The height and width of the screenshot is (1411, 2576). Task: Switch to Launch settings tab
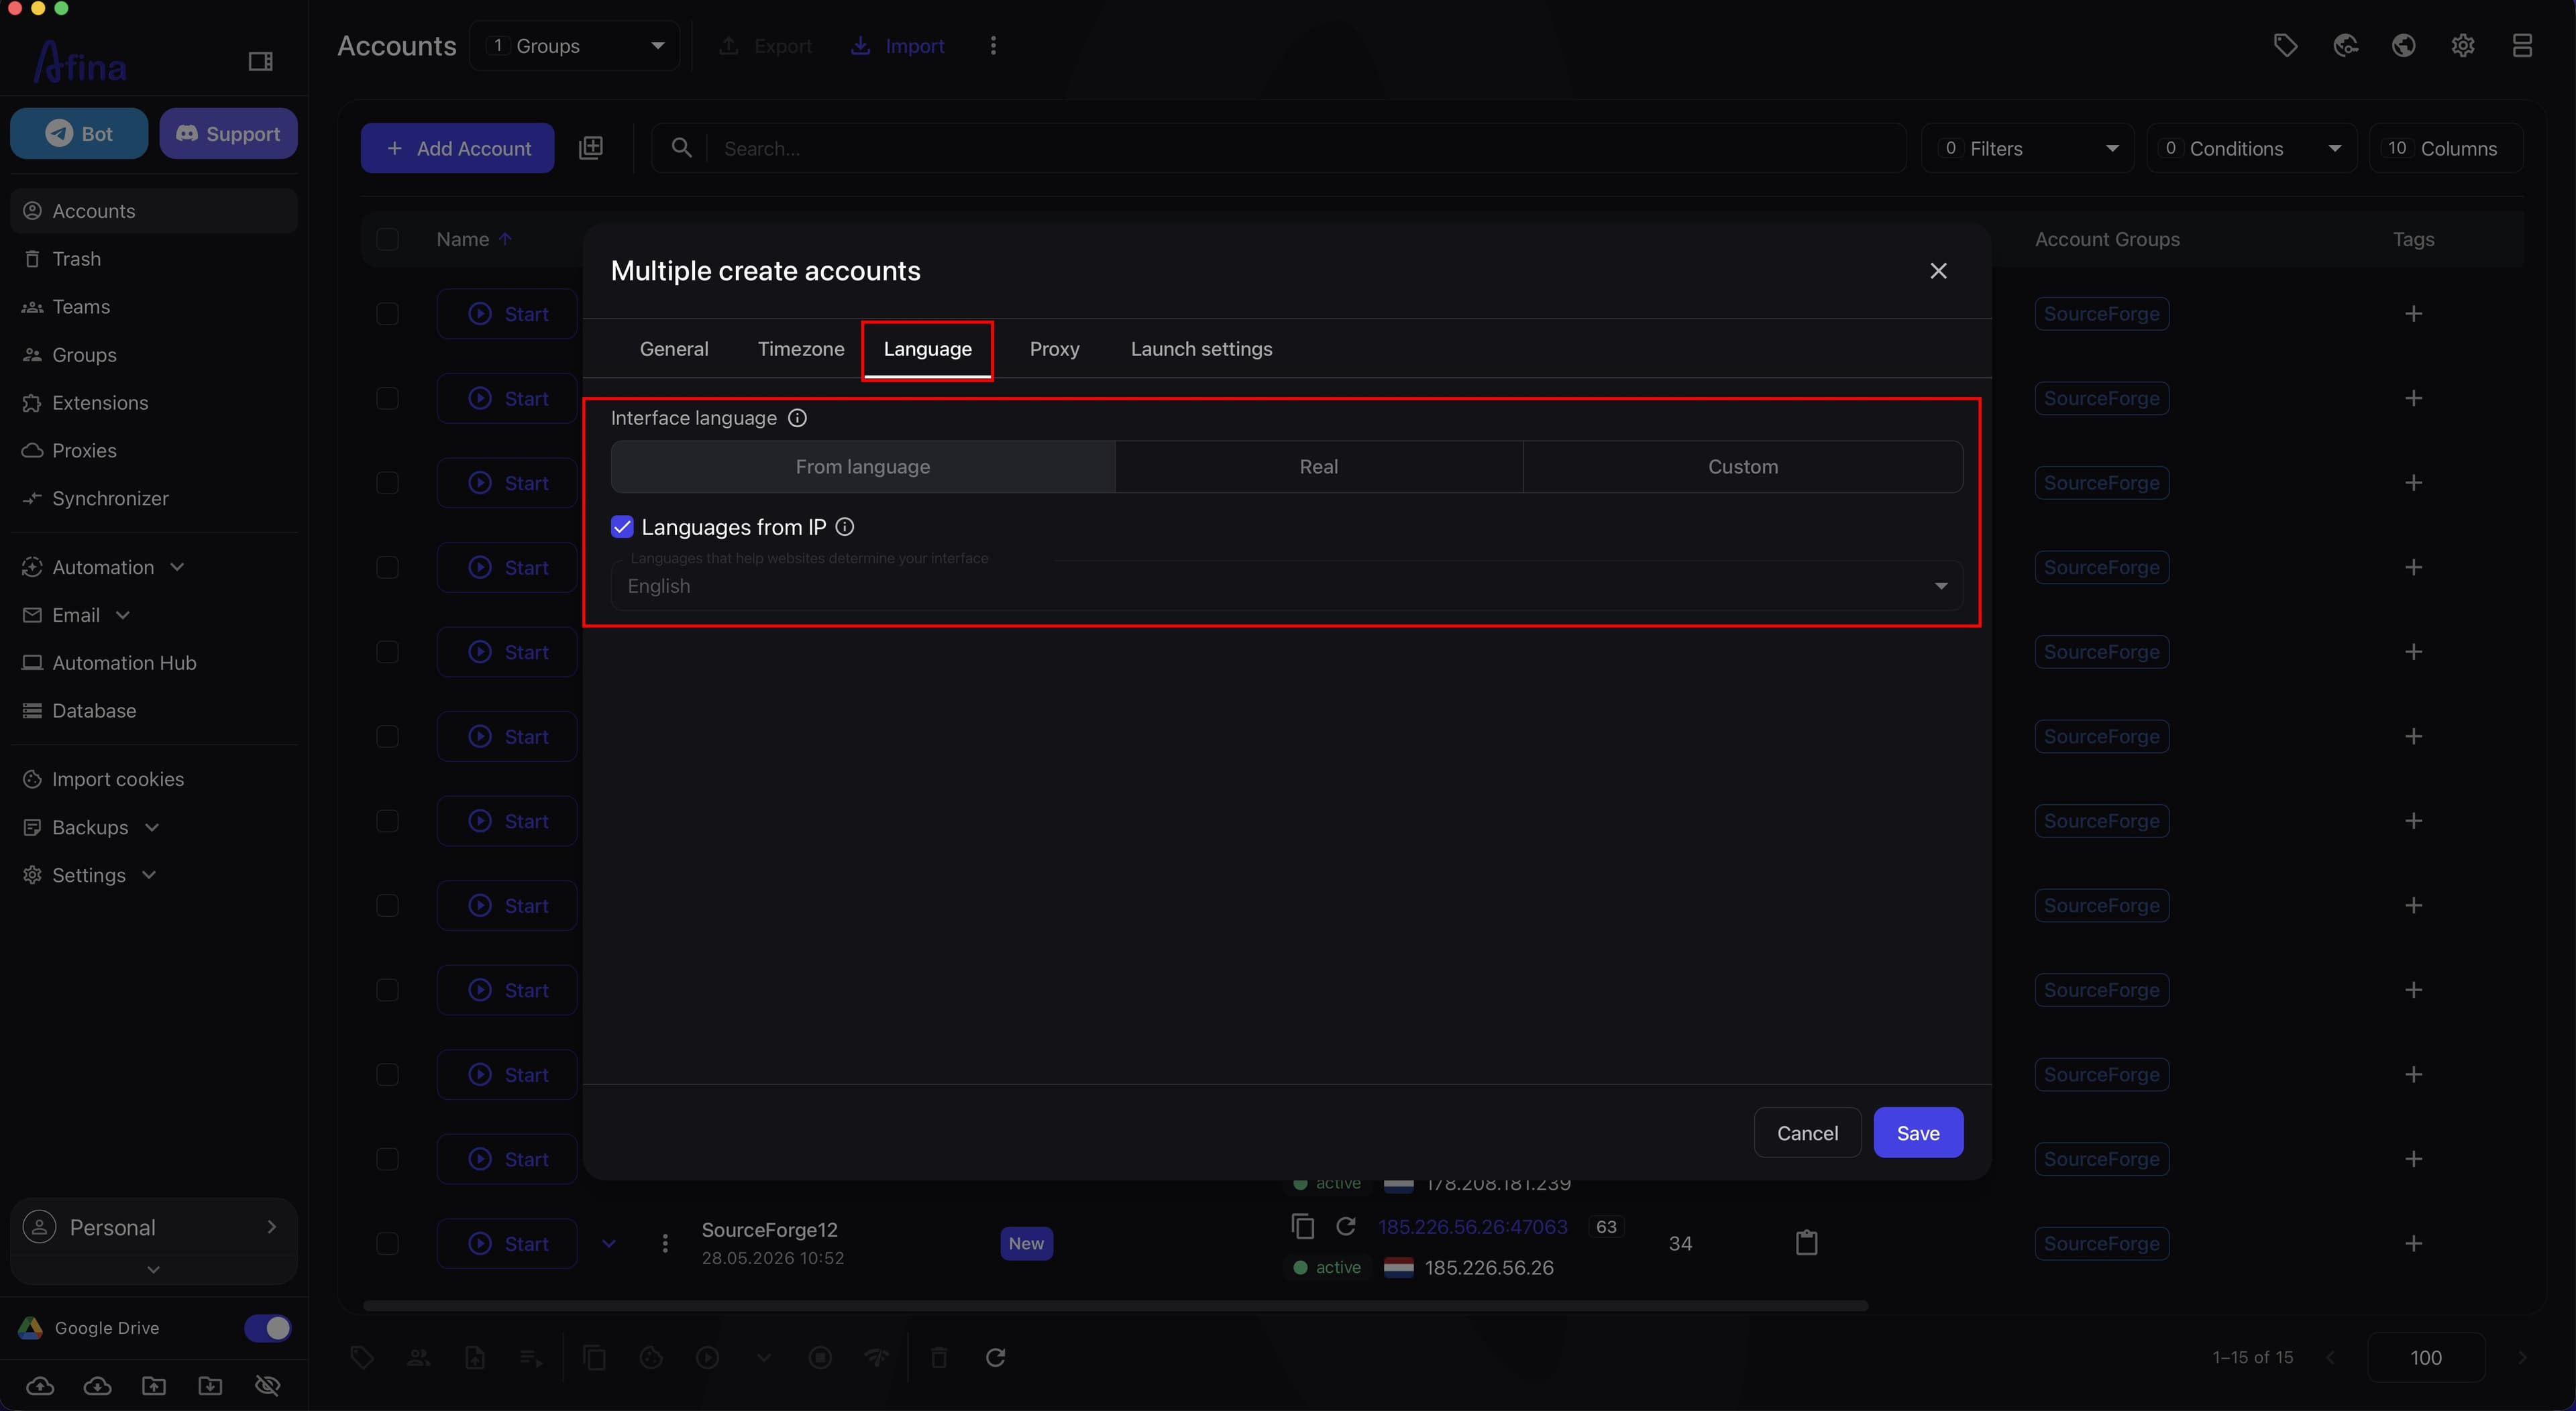pyautogui.click(x=1202, y=349)
